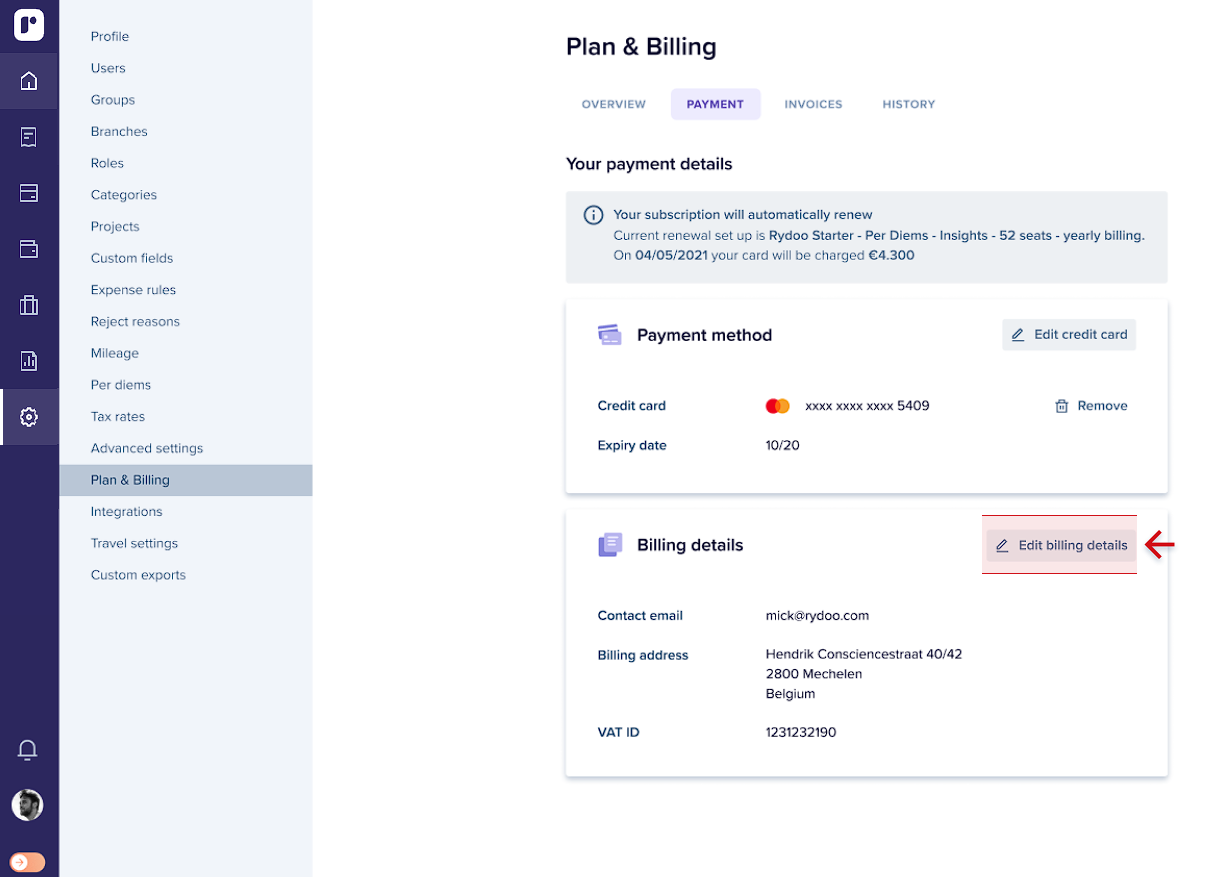
Task: Click the Plan & Billing page heading
Action: [x=641, y=47]
